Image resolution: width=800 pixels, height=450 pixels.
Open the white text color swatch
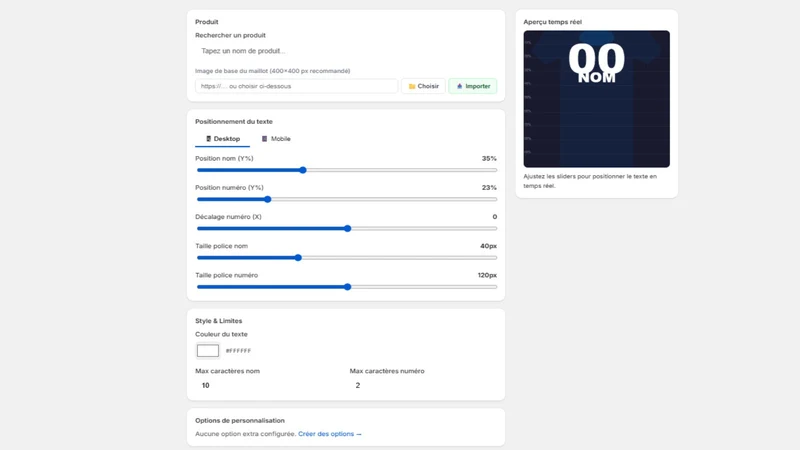[208, 351]
